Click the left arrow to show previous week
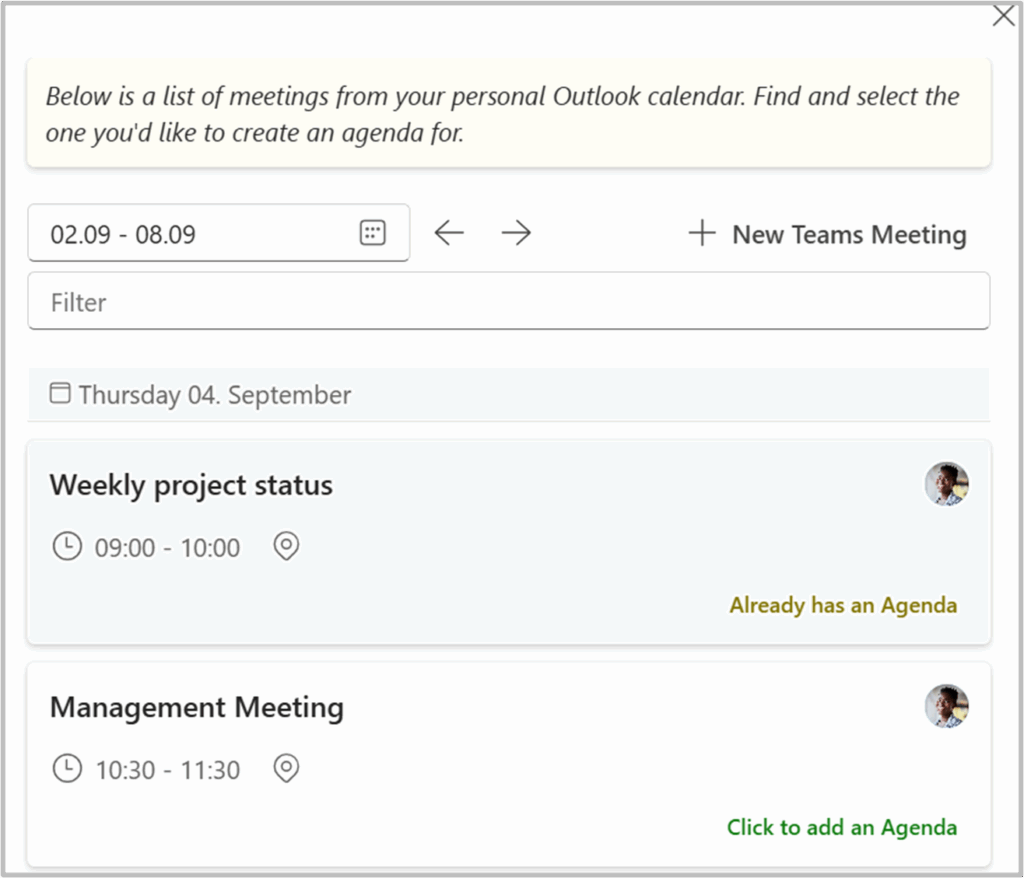Viewport: 1024px width, 878px height. [448, 232]
